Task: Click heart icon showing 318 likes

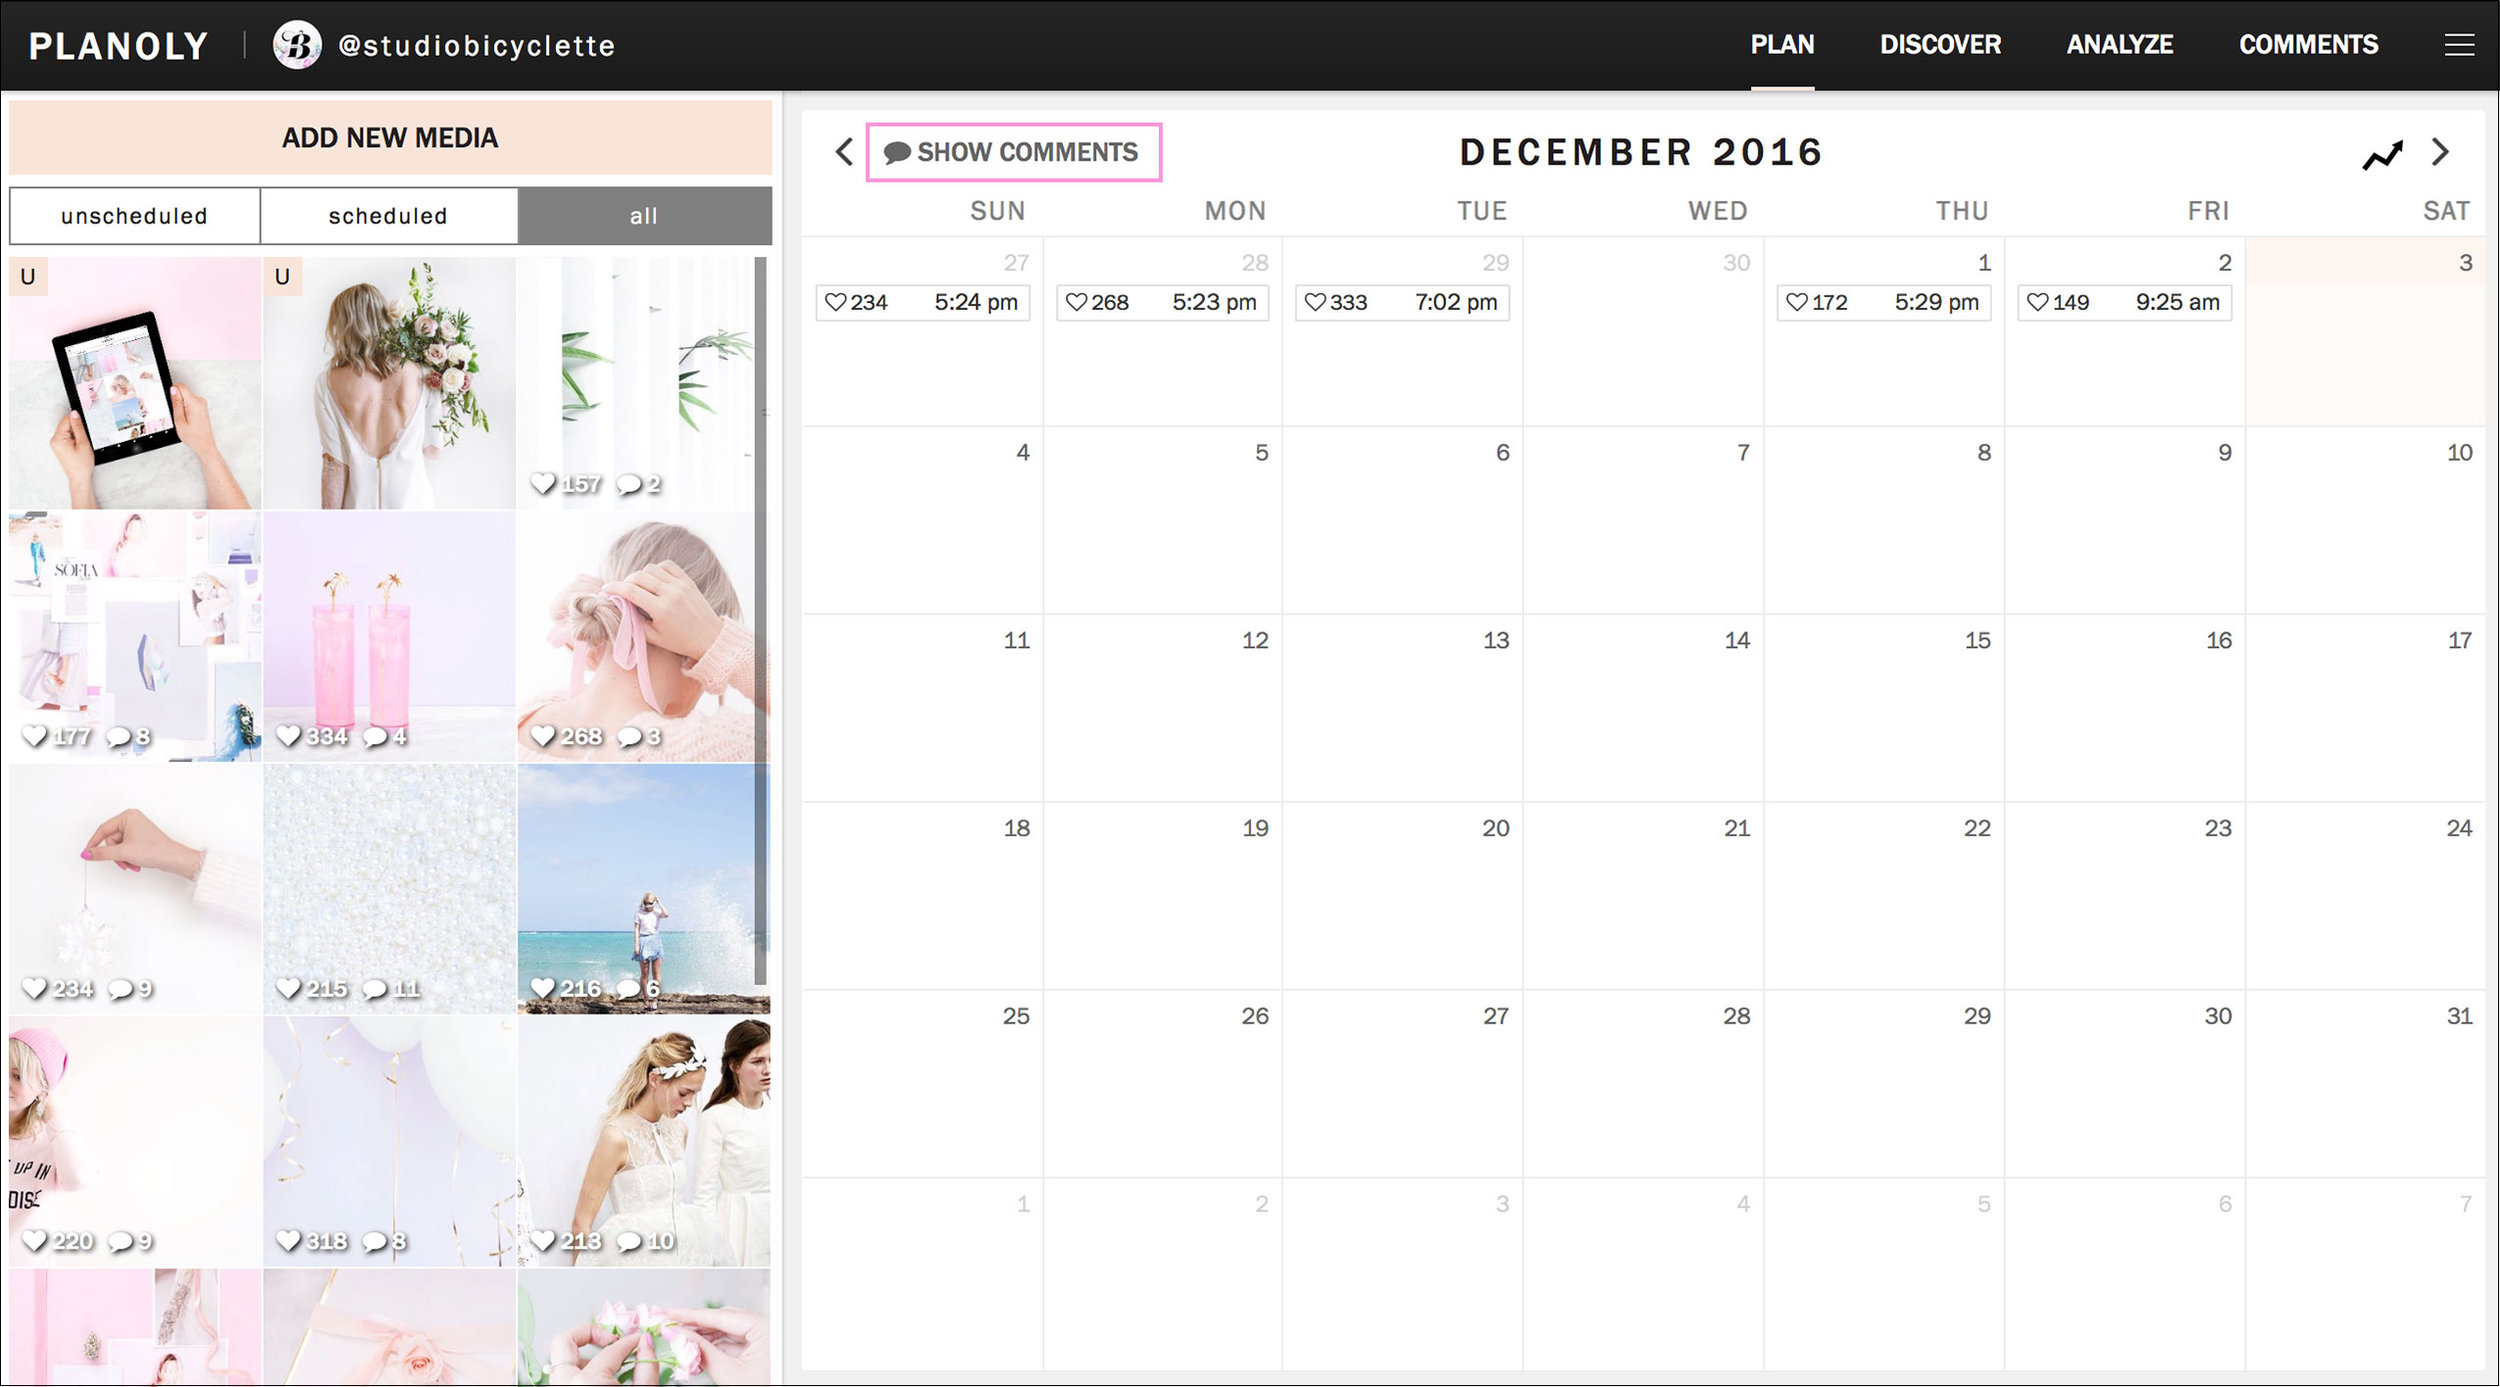Action: [289, 1241]
